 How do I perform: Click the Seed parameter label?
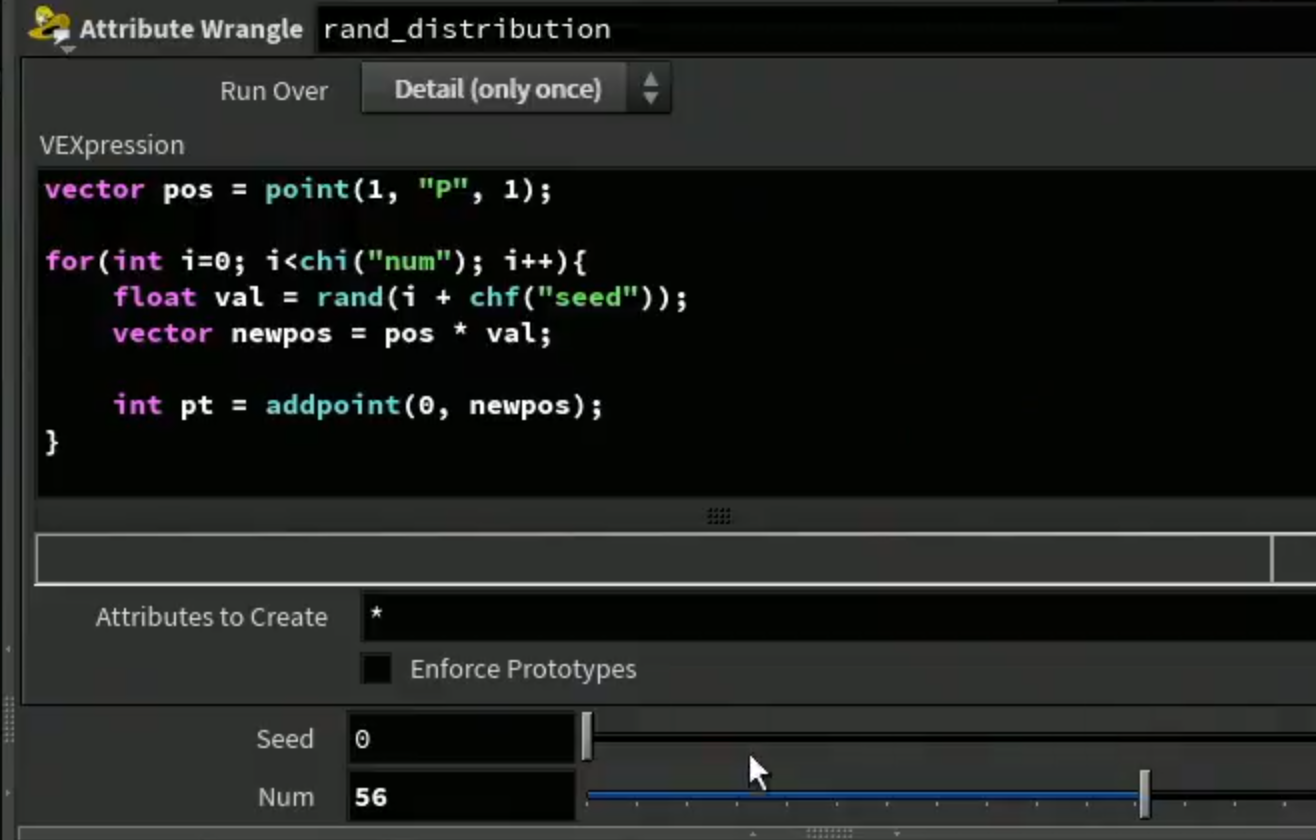(x=285, y=739)
